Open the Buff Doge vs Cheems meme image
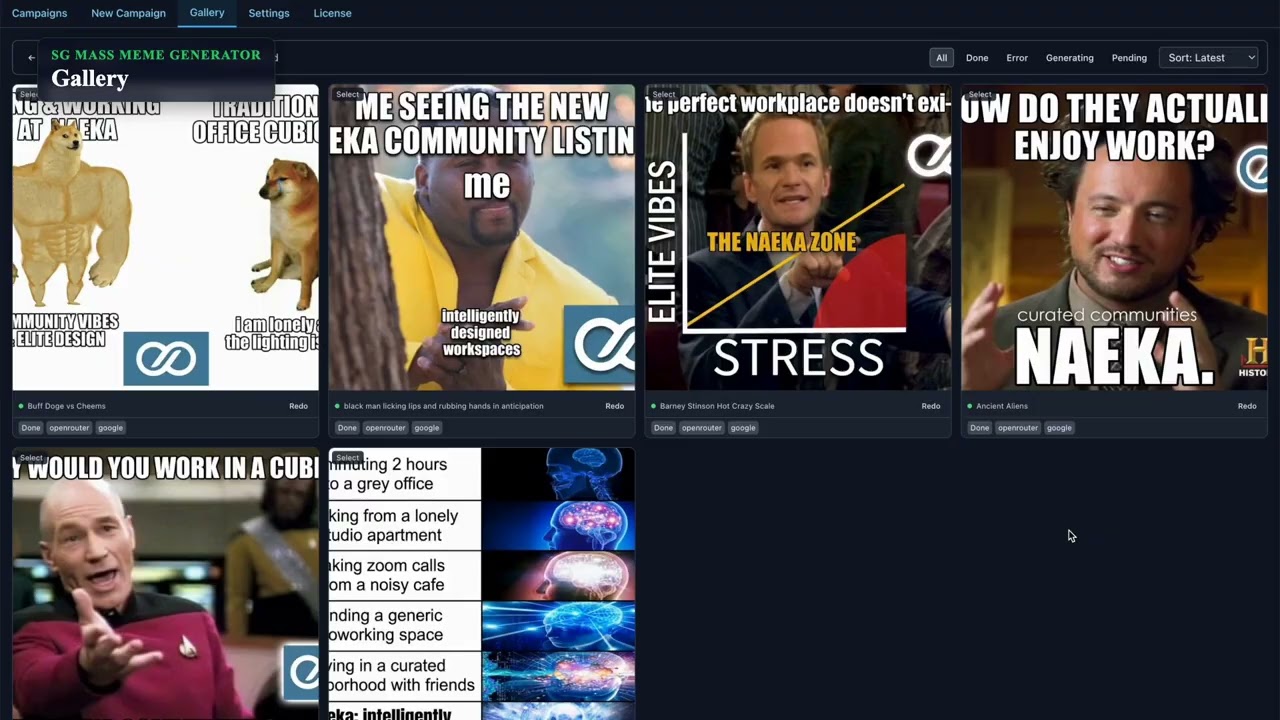Viewport: 1280px width, 720px height. pyautogui.click(x=166, y=238)
